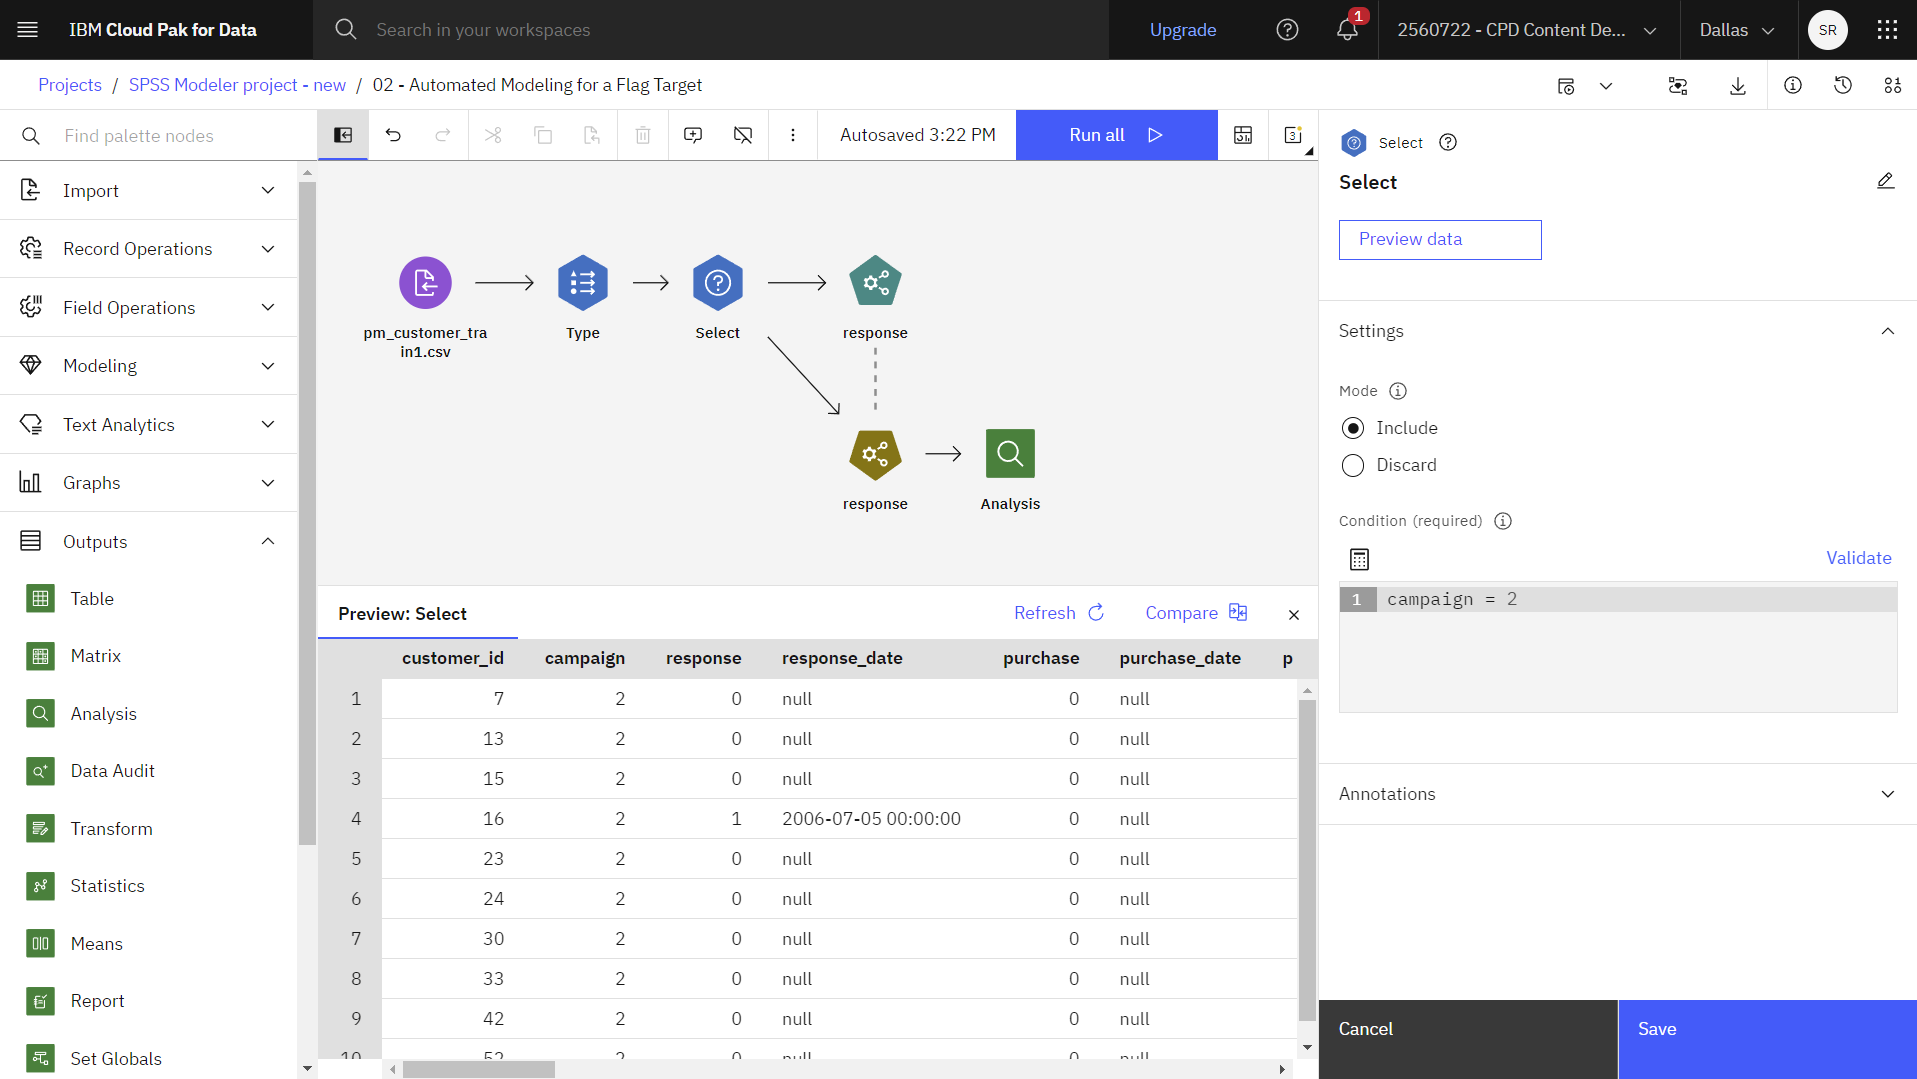Screen dimensions: 1917x1079
Task: Choose the Discard mode radio button
Action: 1353,466
